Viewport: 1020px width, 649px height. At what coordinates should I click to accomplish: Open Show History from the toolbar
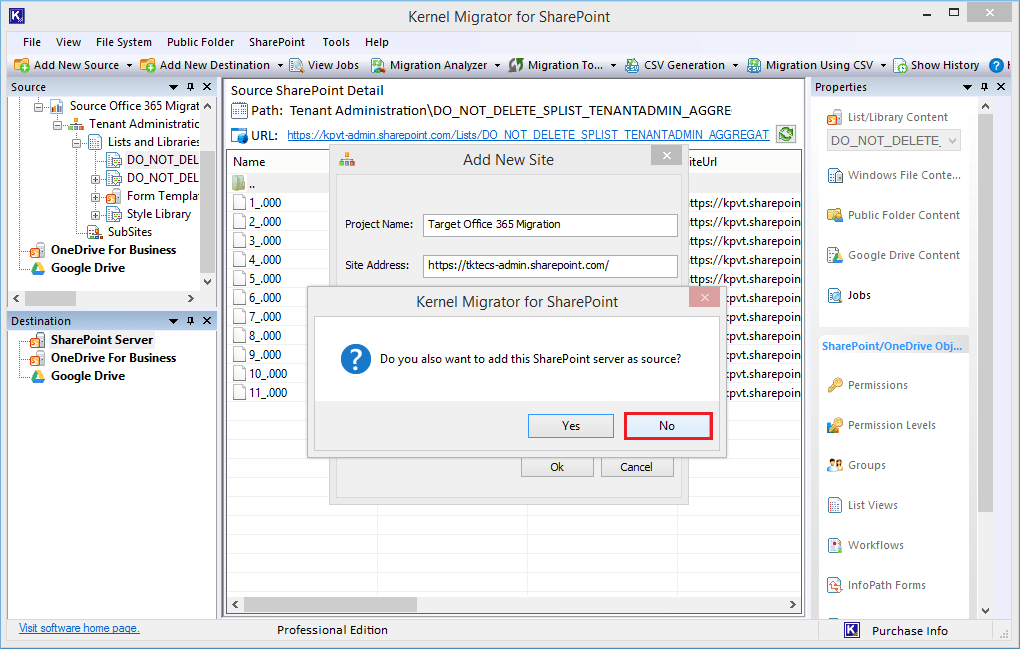936,65
